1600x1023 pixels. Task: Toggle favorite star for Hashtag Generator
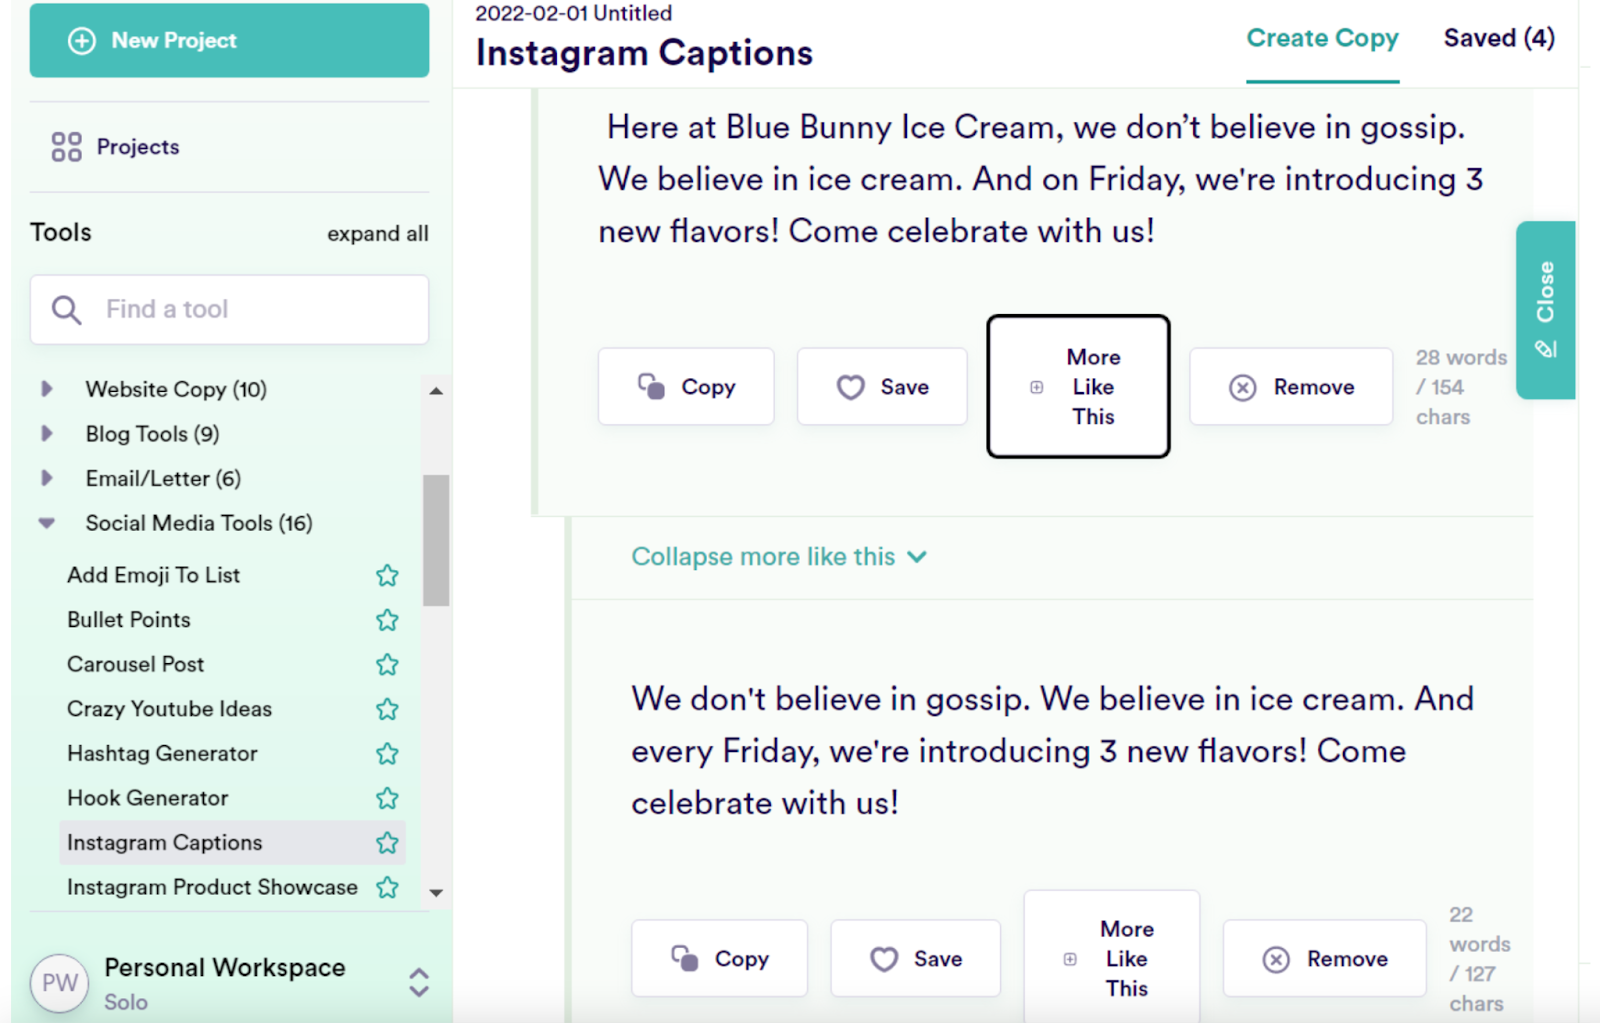(387, 754)
